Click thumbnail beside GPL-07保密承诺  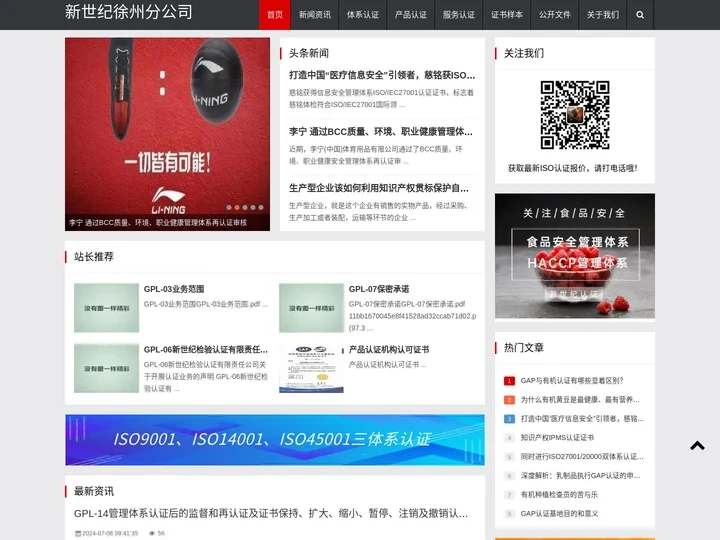[311, 308]
